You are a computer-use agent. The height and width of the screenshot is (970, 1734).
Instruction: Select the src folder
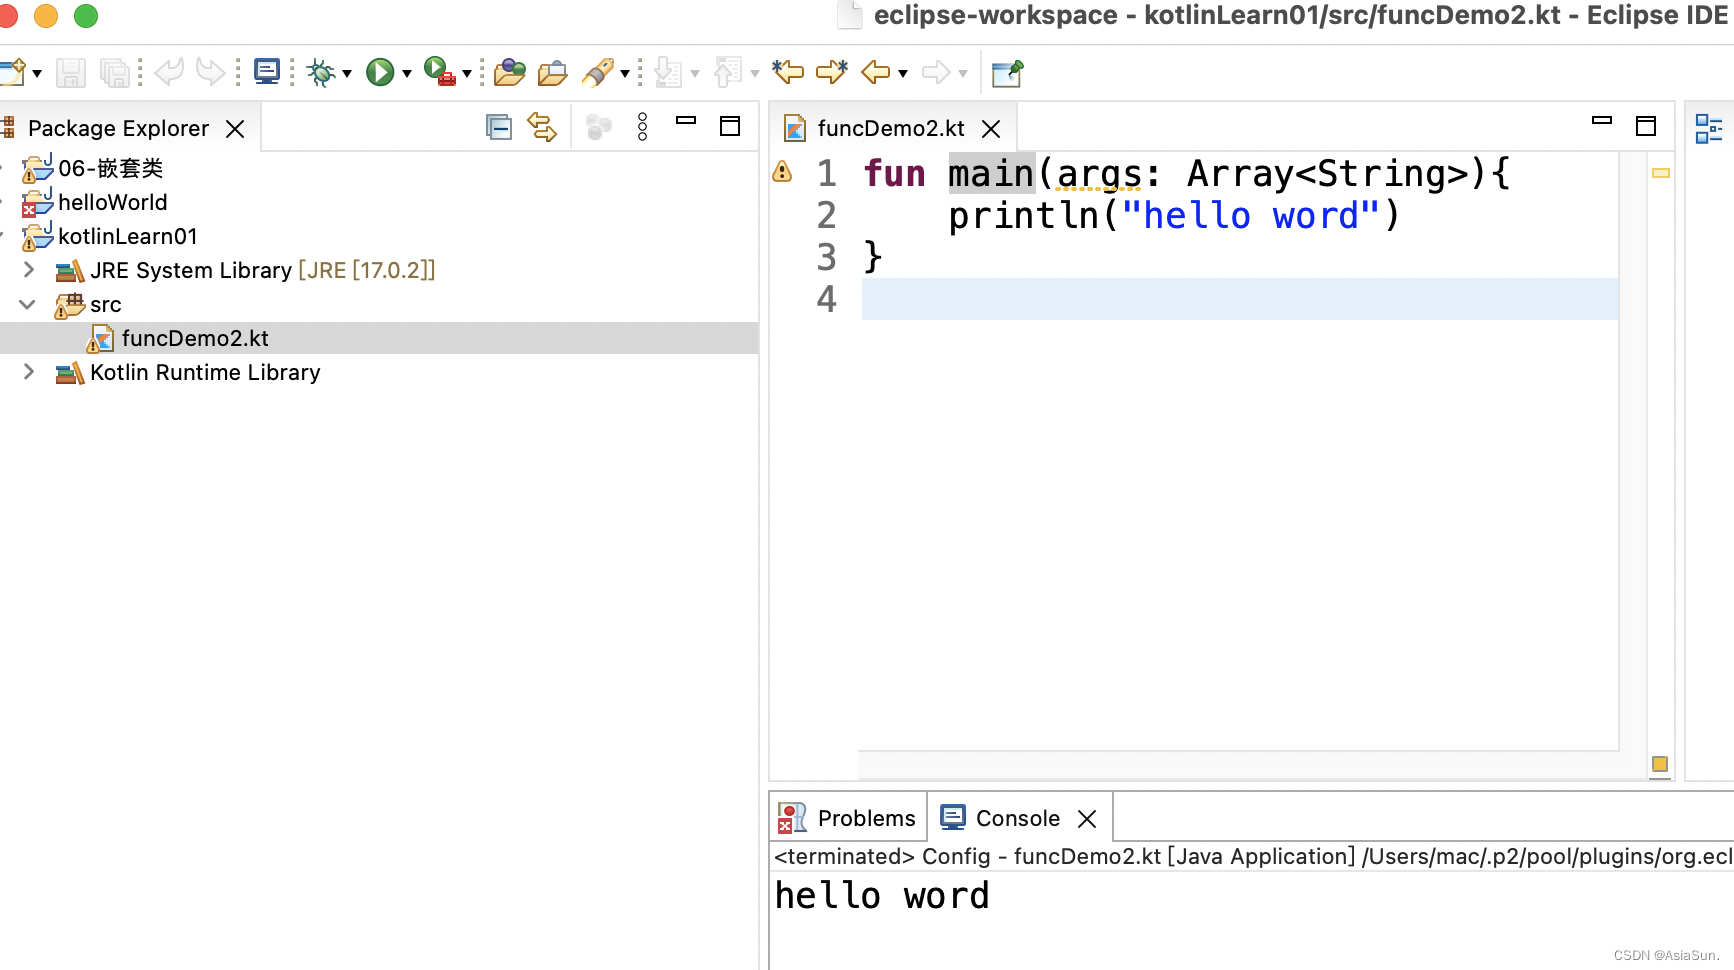(105, 304)
